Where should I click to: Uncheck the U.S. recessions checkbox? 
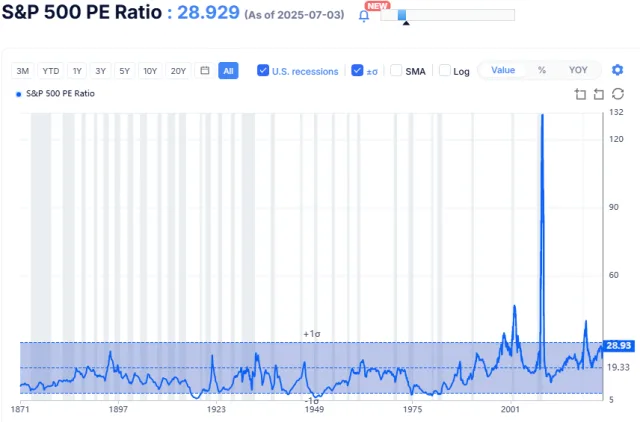click(263, 70)
